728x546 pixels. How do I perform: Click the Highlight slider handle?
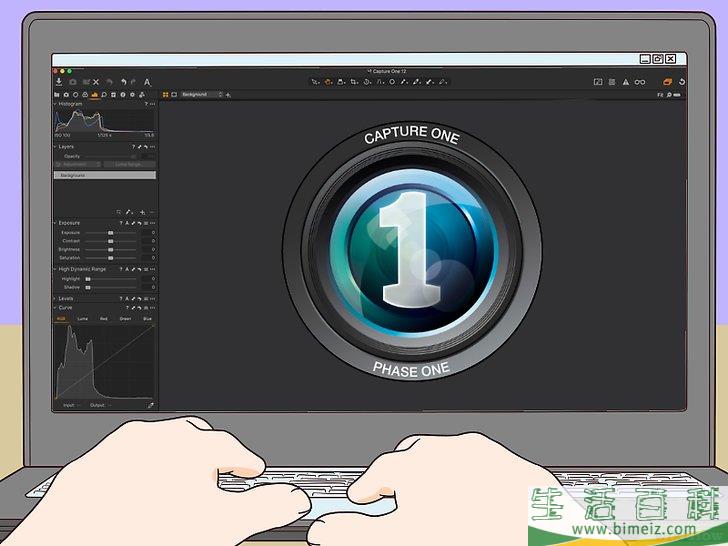(88, 279)
